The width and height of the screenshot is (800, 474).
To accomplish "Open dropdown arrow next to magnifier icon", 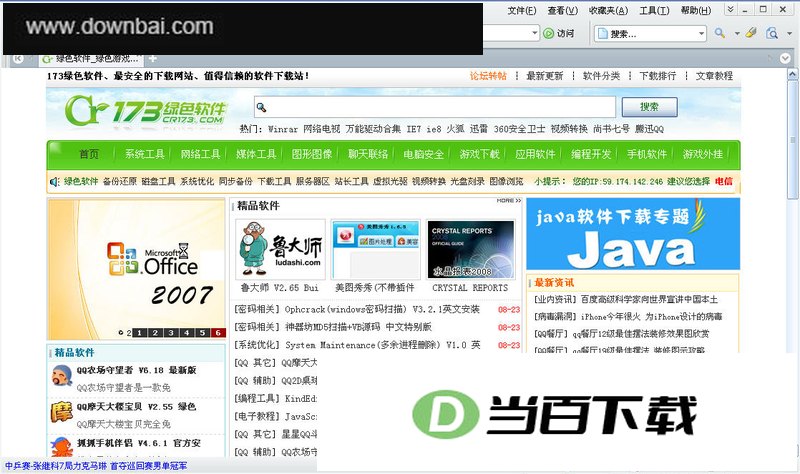I will pos(737,34).
